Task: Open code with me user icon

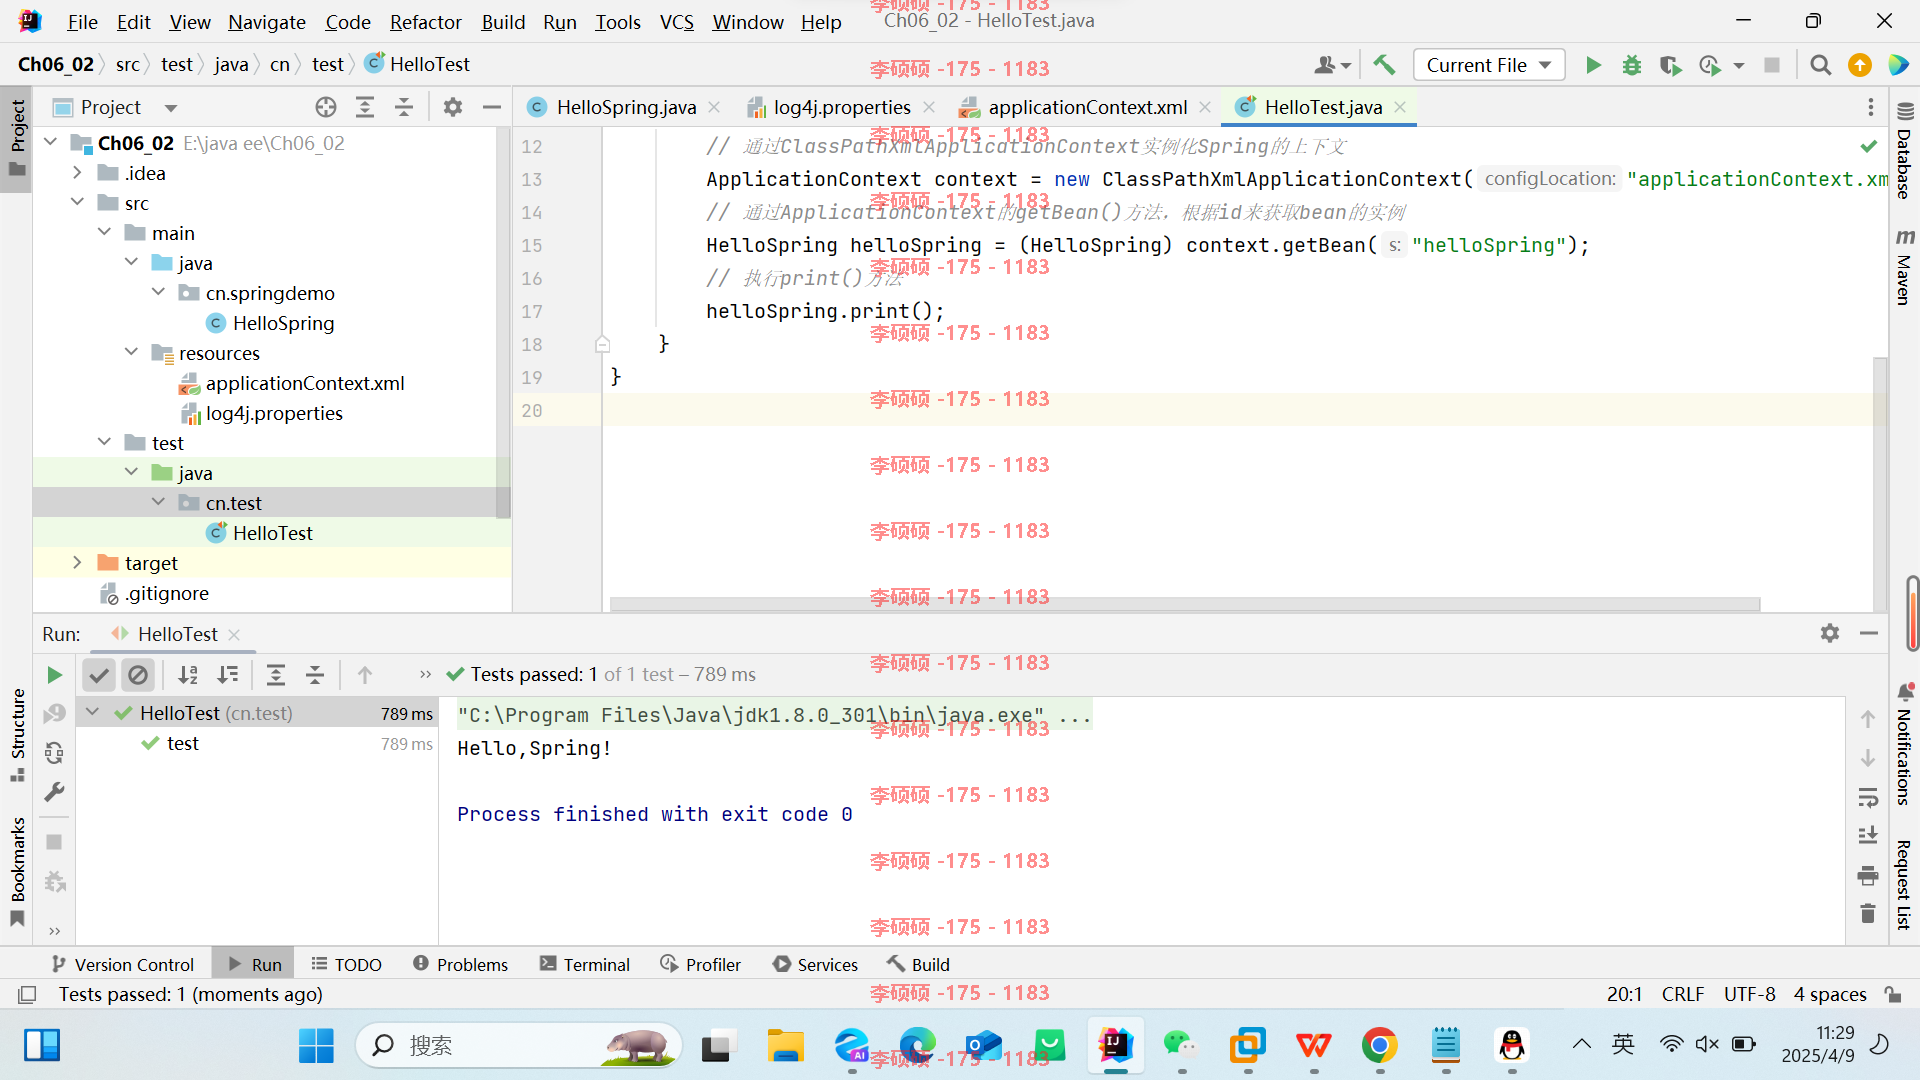Action: pyautogui.click(x=1332, y=65)
